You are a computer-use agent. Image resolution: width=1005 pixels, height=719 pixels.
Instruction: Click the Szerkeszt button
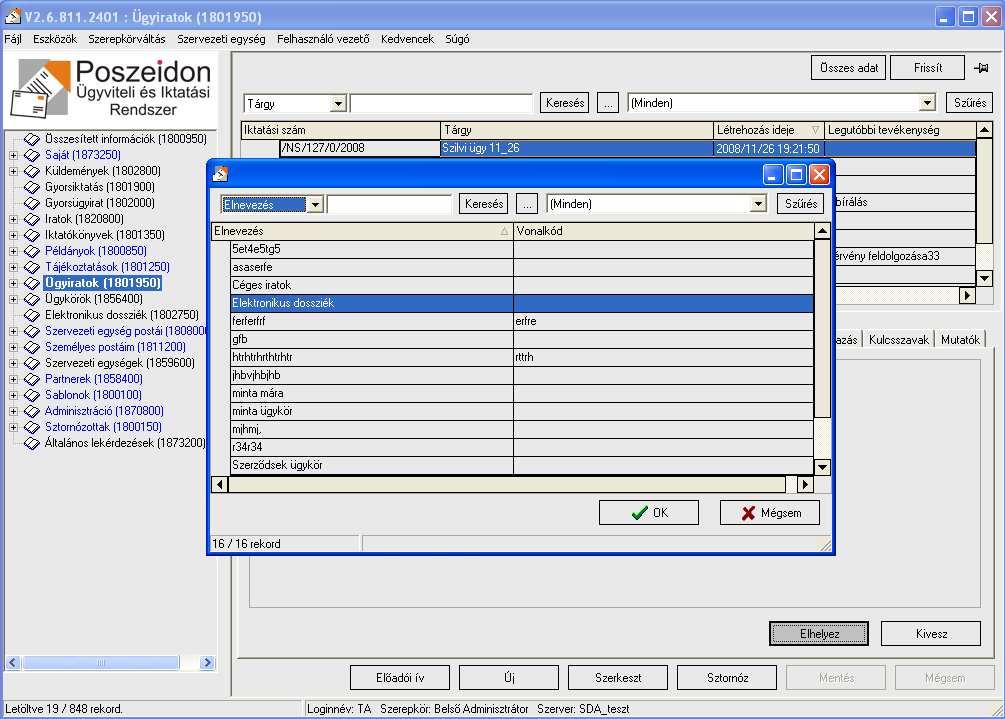(618, 677)
